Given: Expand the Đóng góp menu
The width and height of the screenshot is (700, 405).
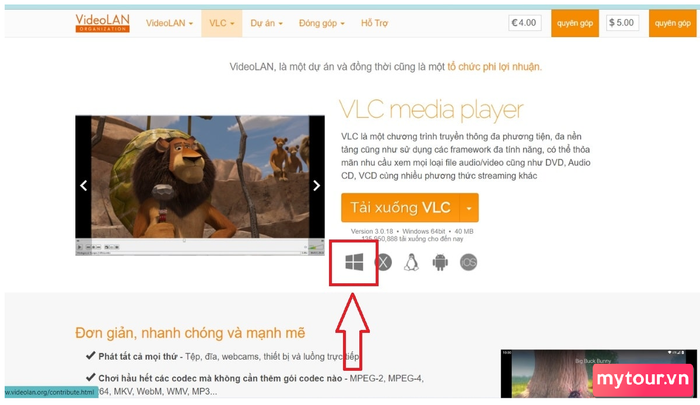Looking at the screenshot, I should 321,23.
